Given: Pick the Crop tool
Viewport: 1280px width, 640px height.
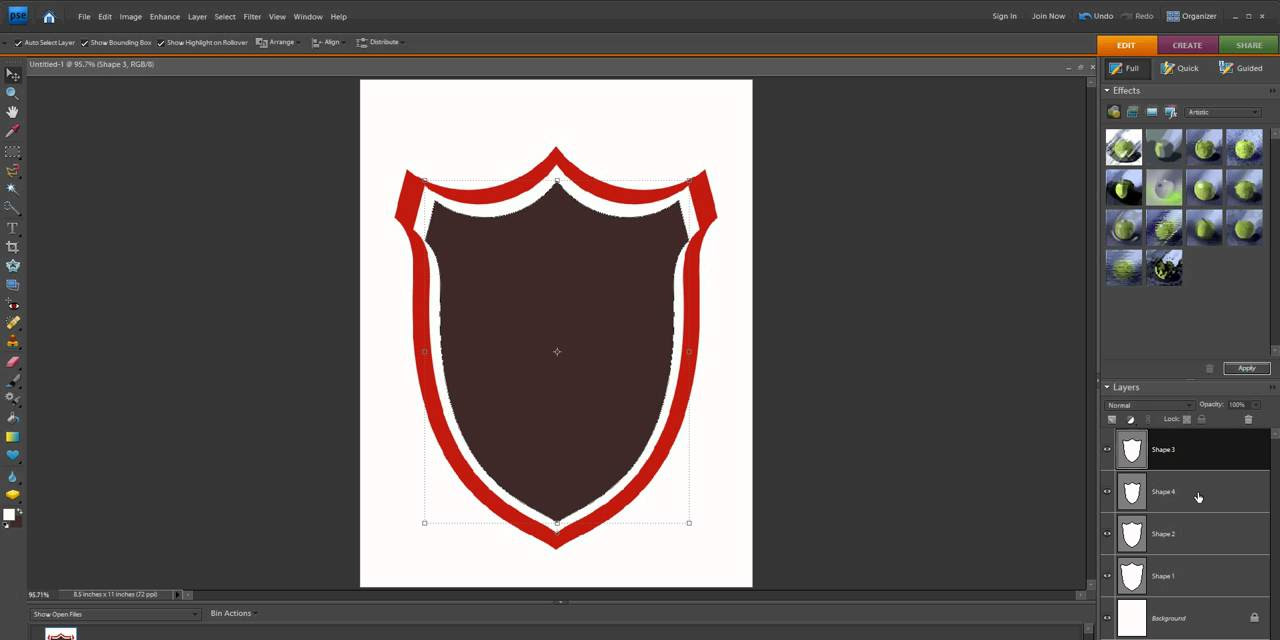Looking at the screenshot, I should (13, 246).
